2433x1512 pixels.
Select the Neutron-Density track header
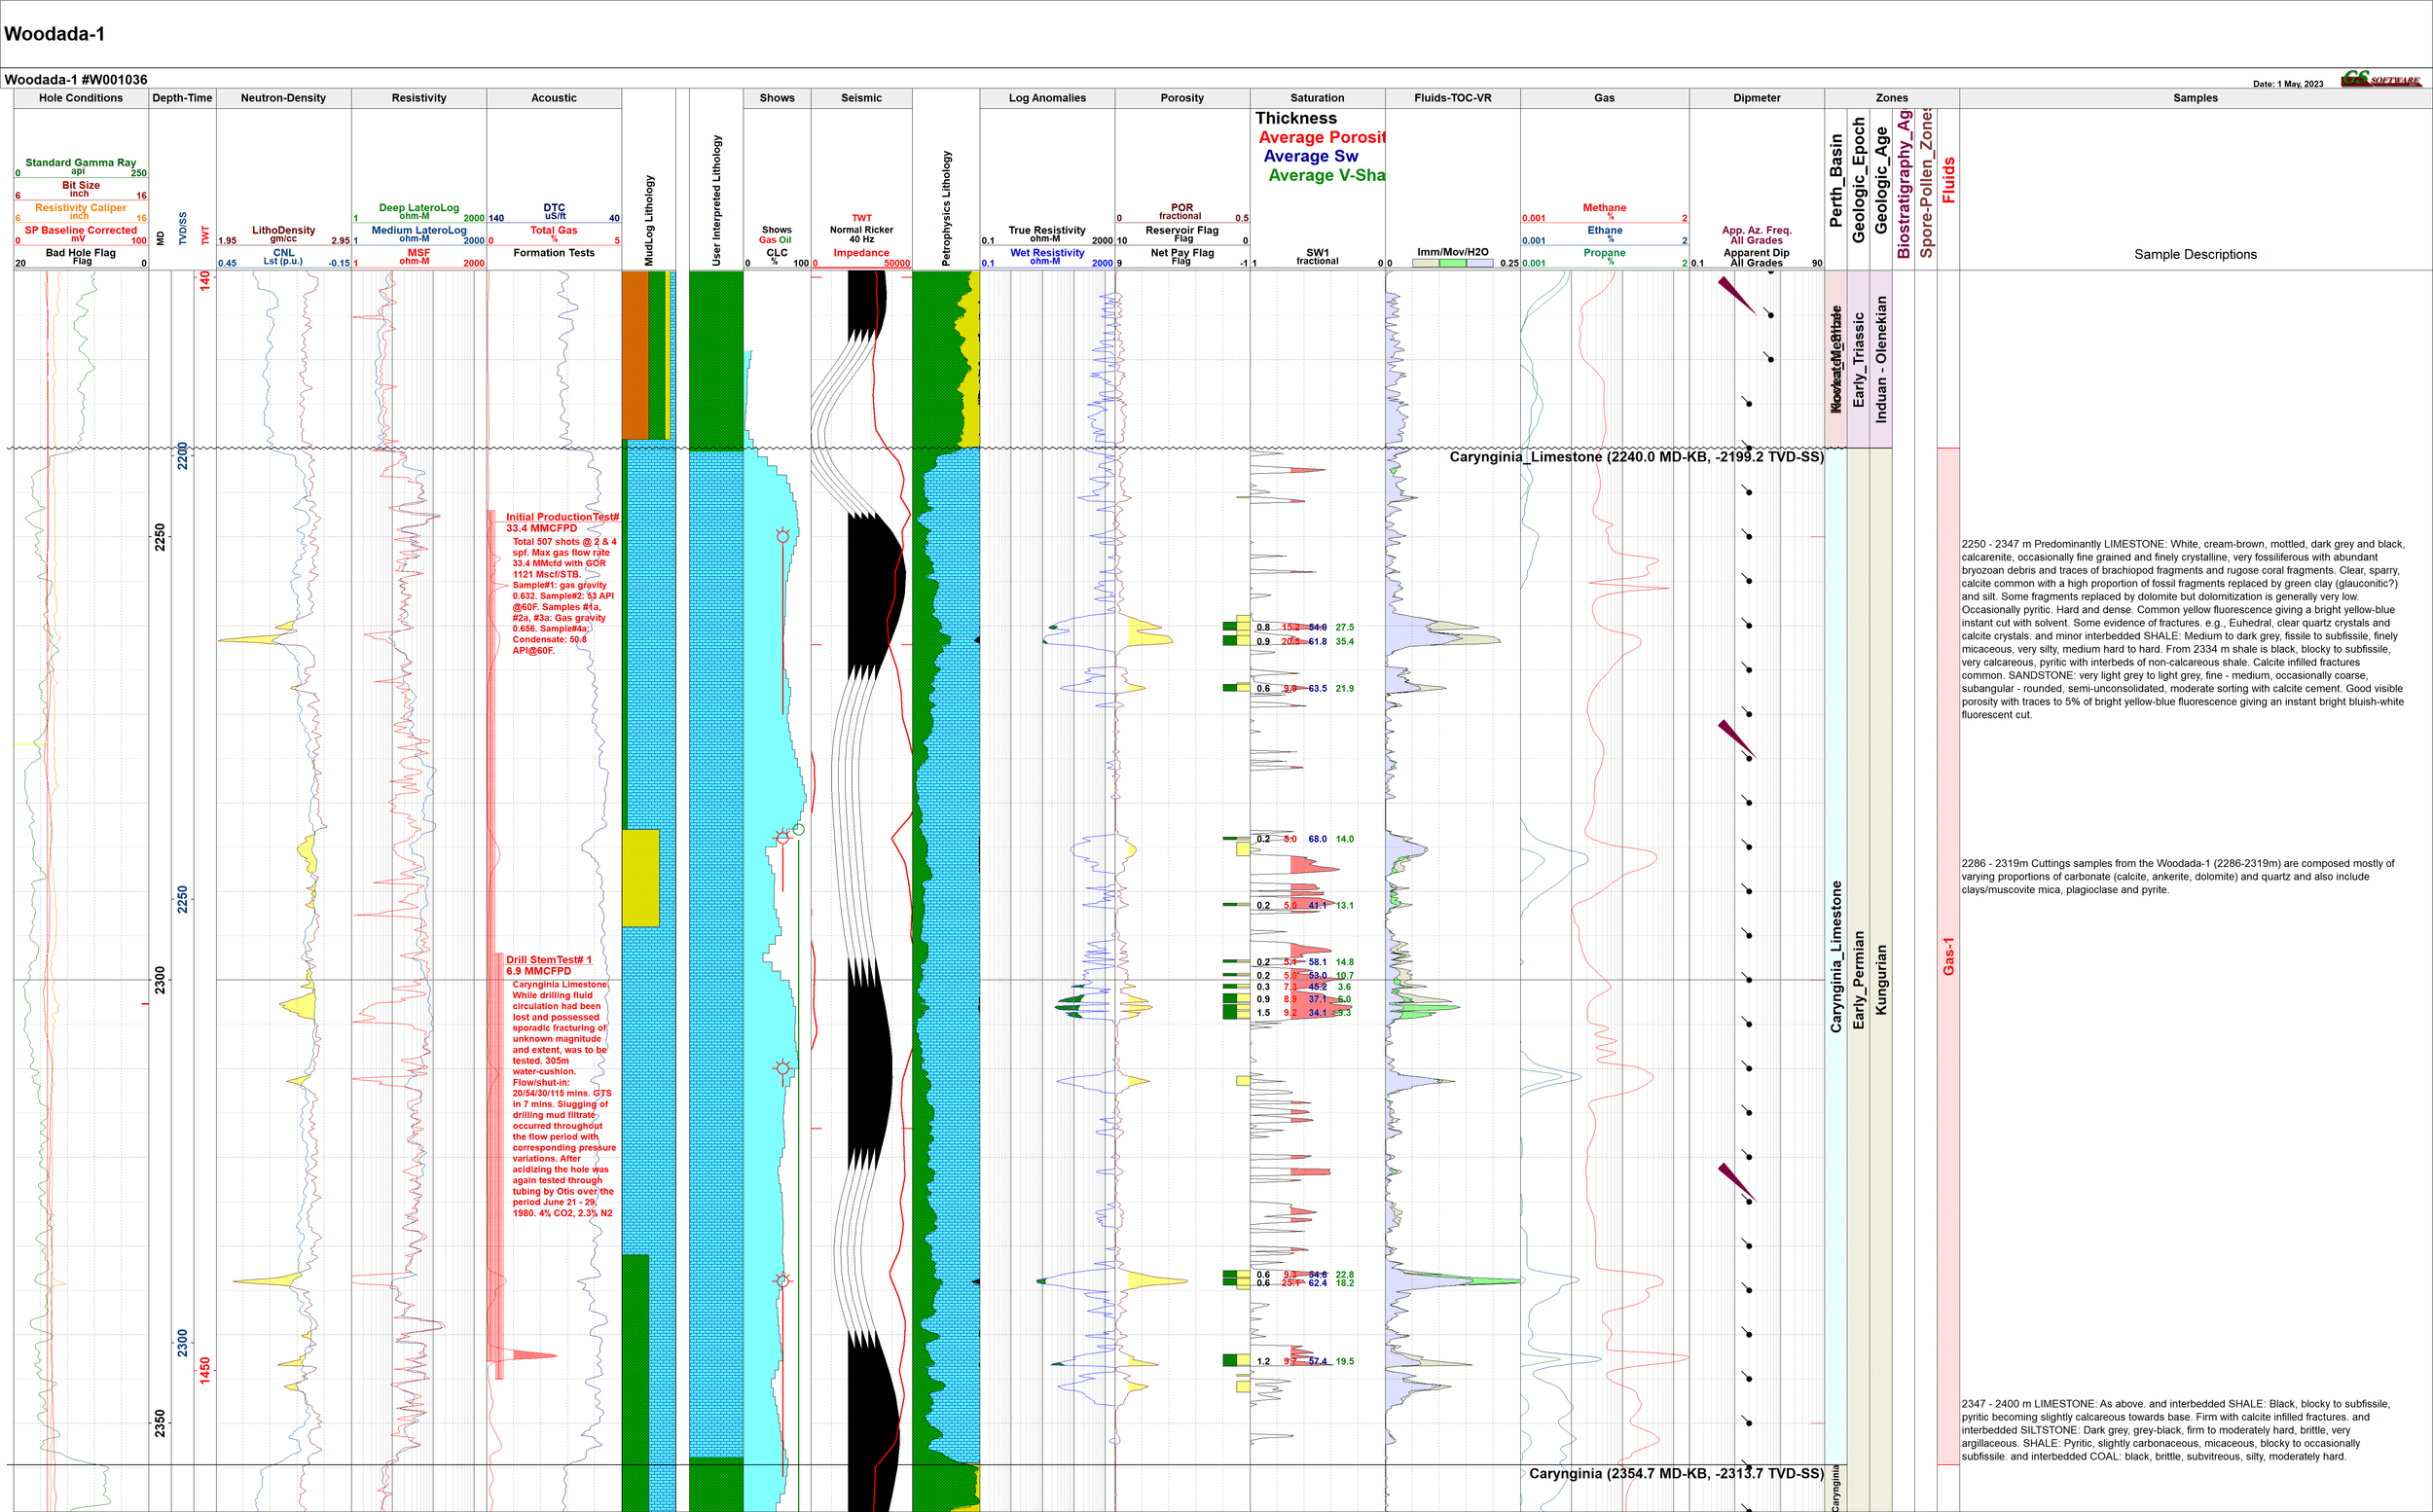coord(283,98)
